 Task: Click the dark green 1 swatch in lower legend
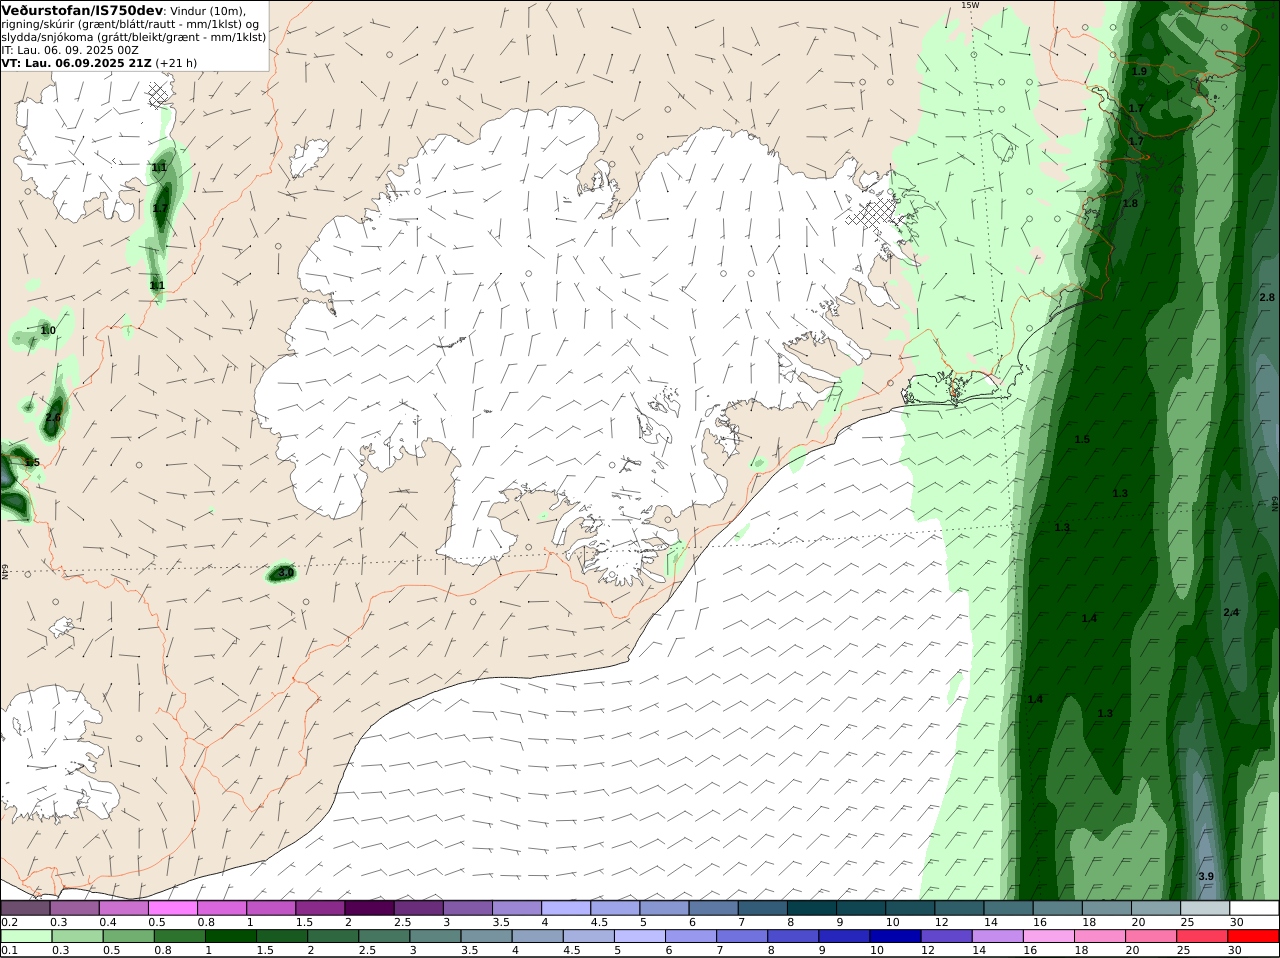(x=230, y=936)
